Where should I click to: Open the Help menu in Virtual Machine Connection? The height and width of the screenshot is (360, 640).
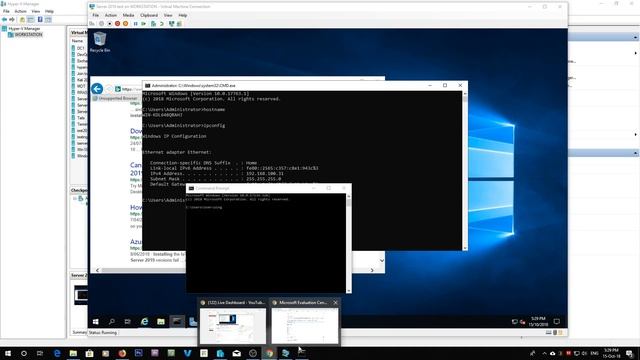[182, 15]
